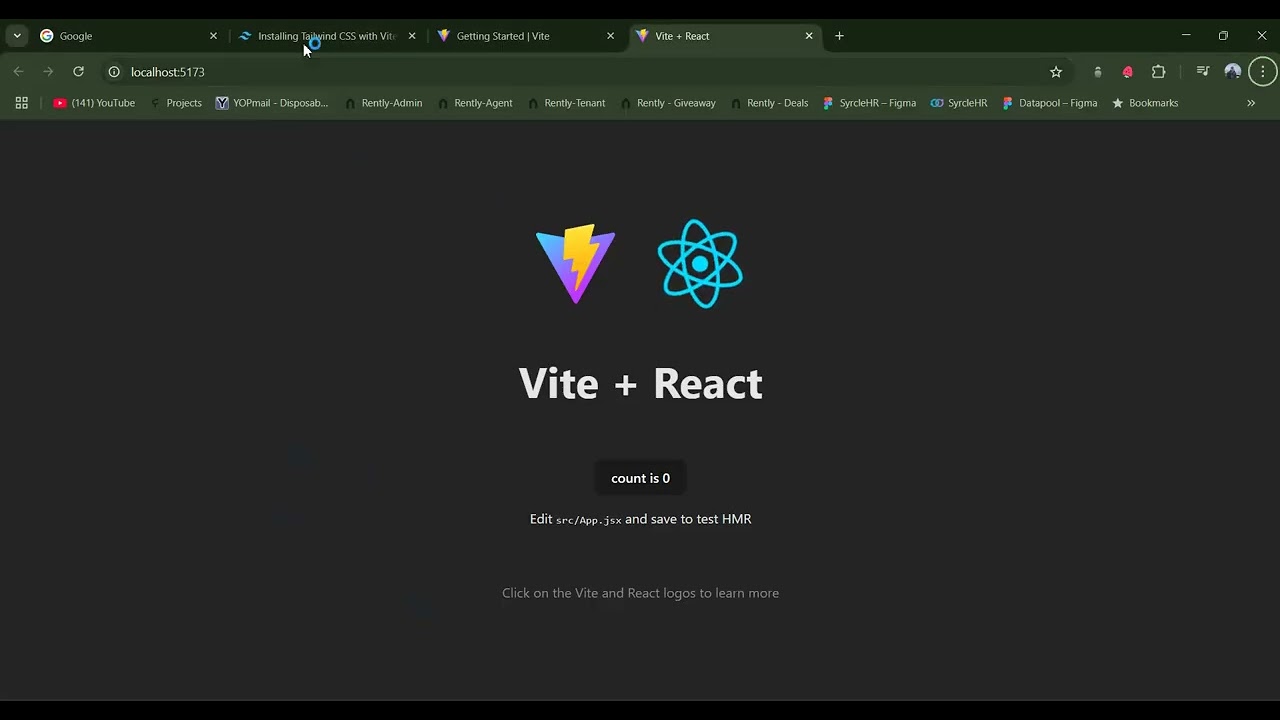Open the SyrcleHR bookmark

(x=959, y=103)
